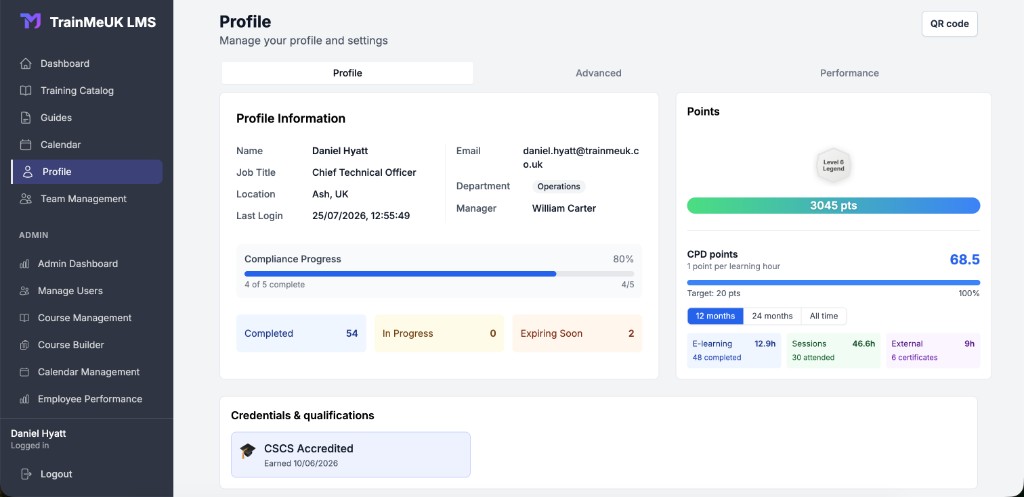Select the All time period
The height and width of the screenshot is (497, 1024).
coord(824,316)
